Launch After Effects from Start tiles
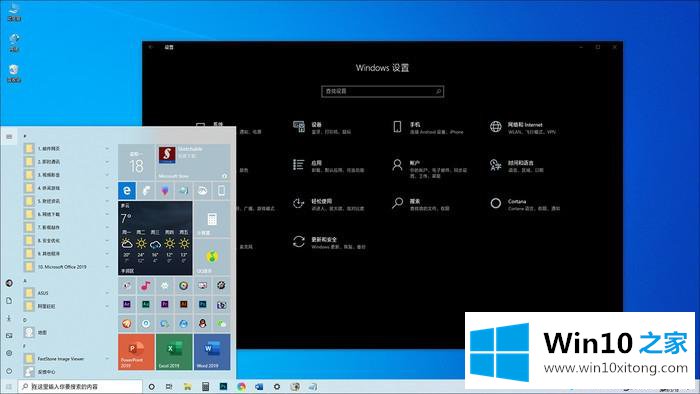 click(x=127, y=304)
